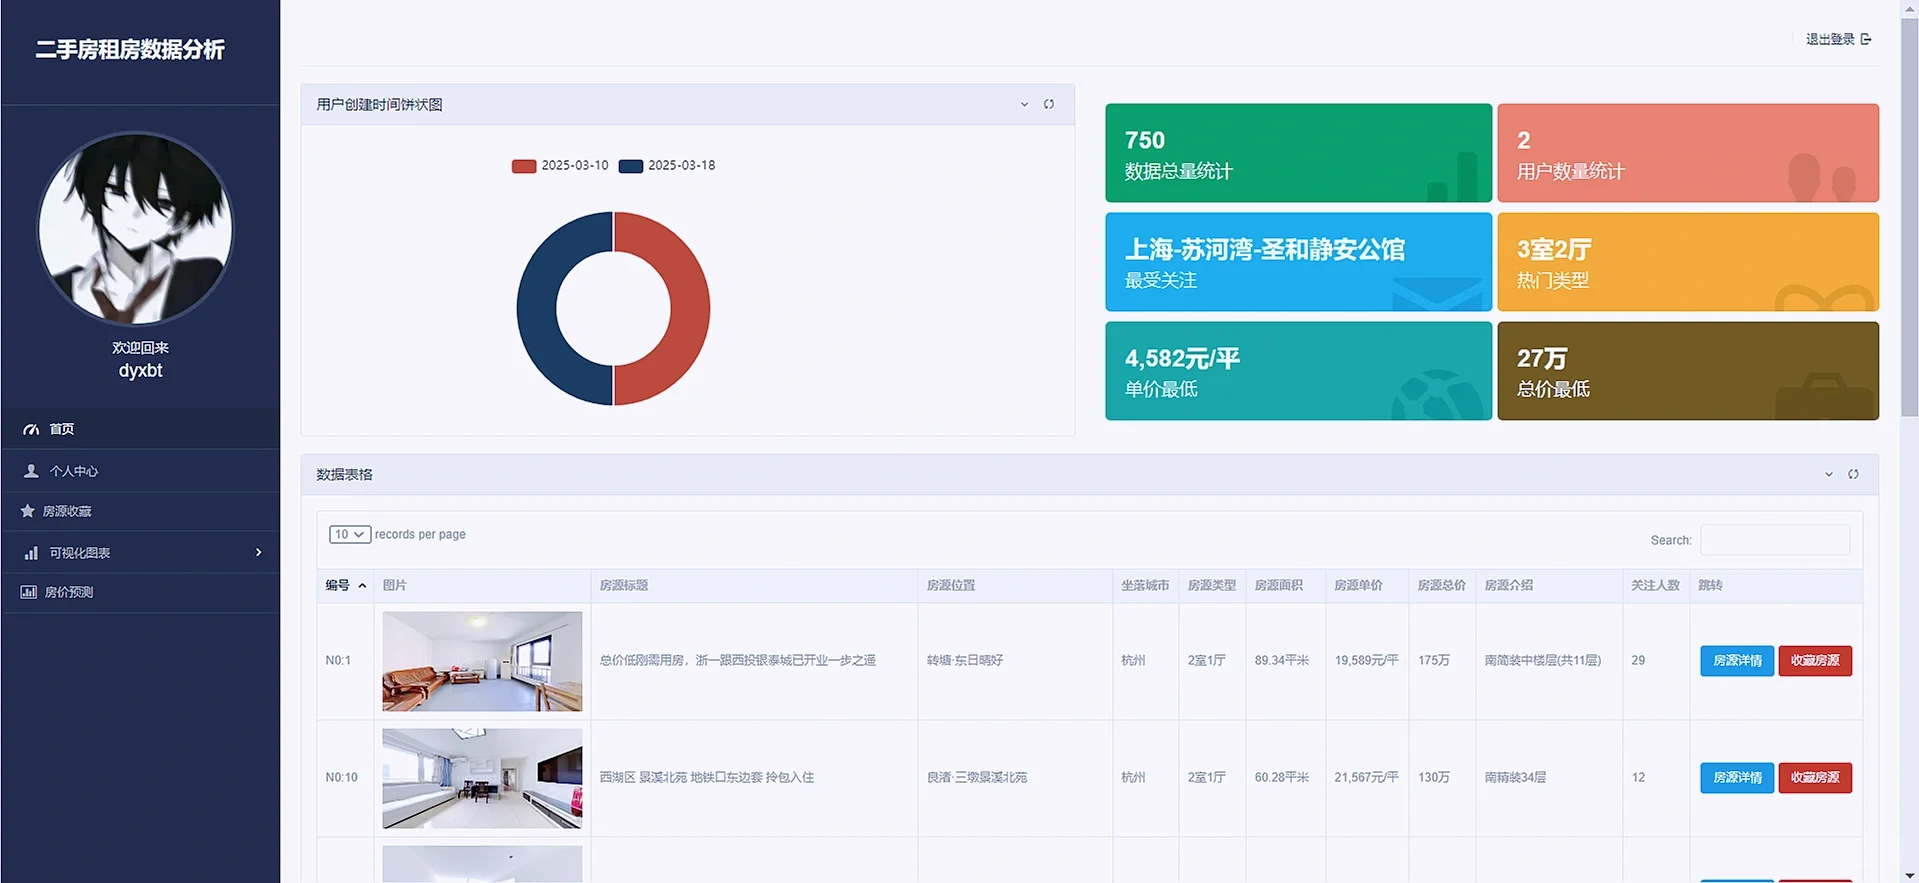Viewport: 1919px width, 883px height.
Task: Click the 4,582元/平 单价最低 card
Action: point(1298,371)
